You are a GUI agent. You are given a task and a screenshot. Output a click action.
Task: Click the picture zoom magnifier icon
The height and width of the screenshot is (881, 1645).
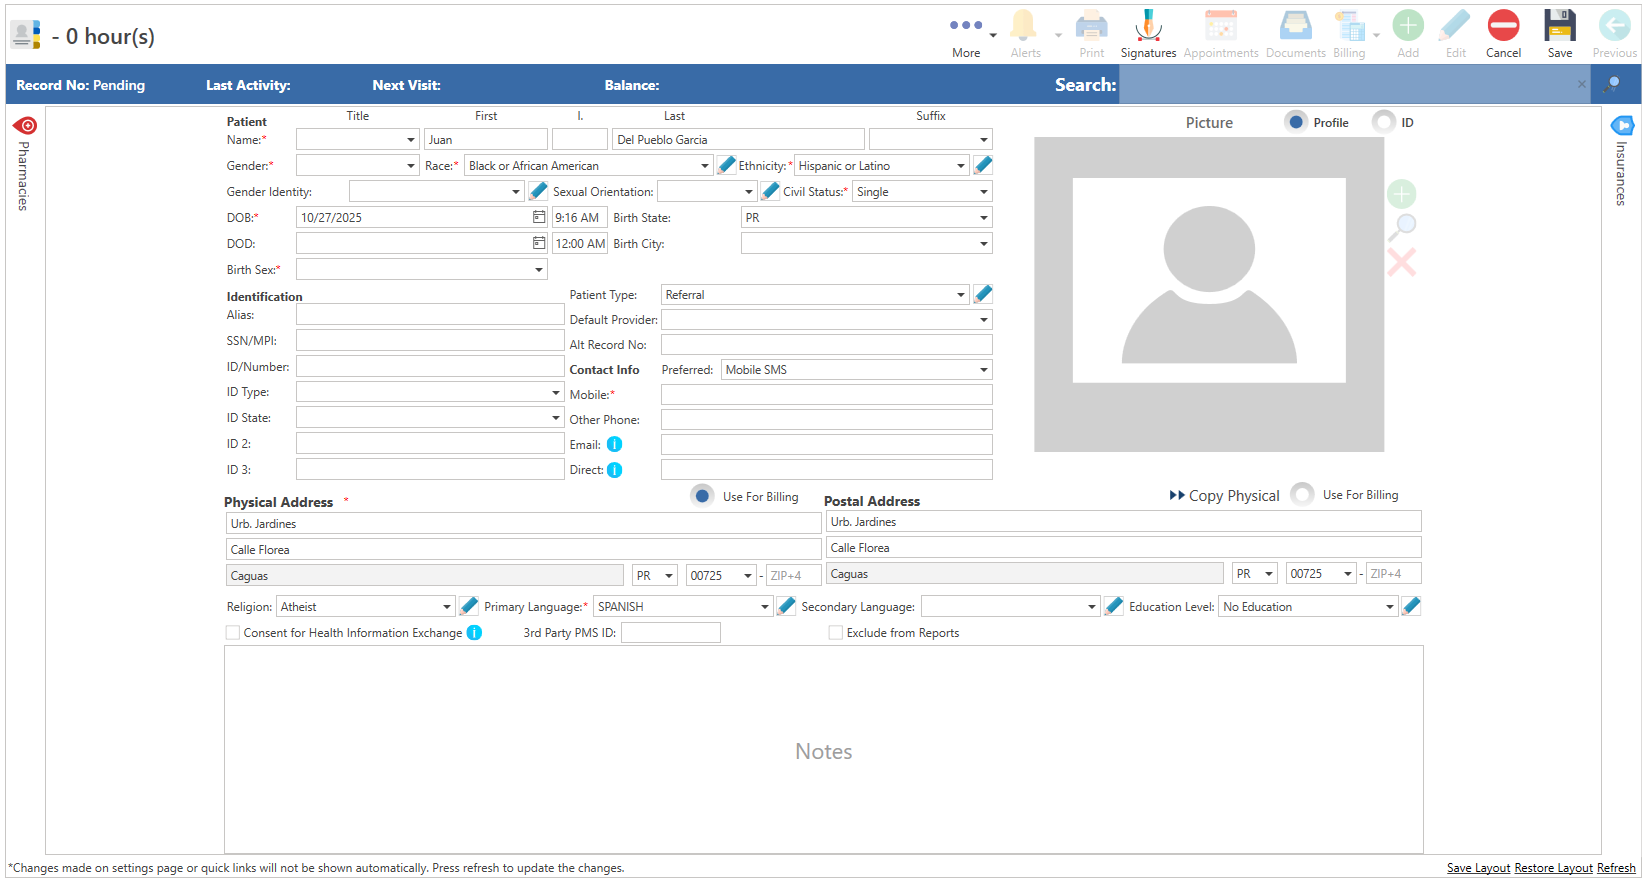pos(1402,227)
